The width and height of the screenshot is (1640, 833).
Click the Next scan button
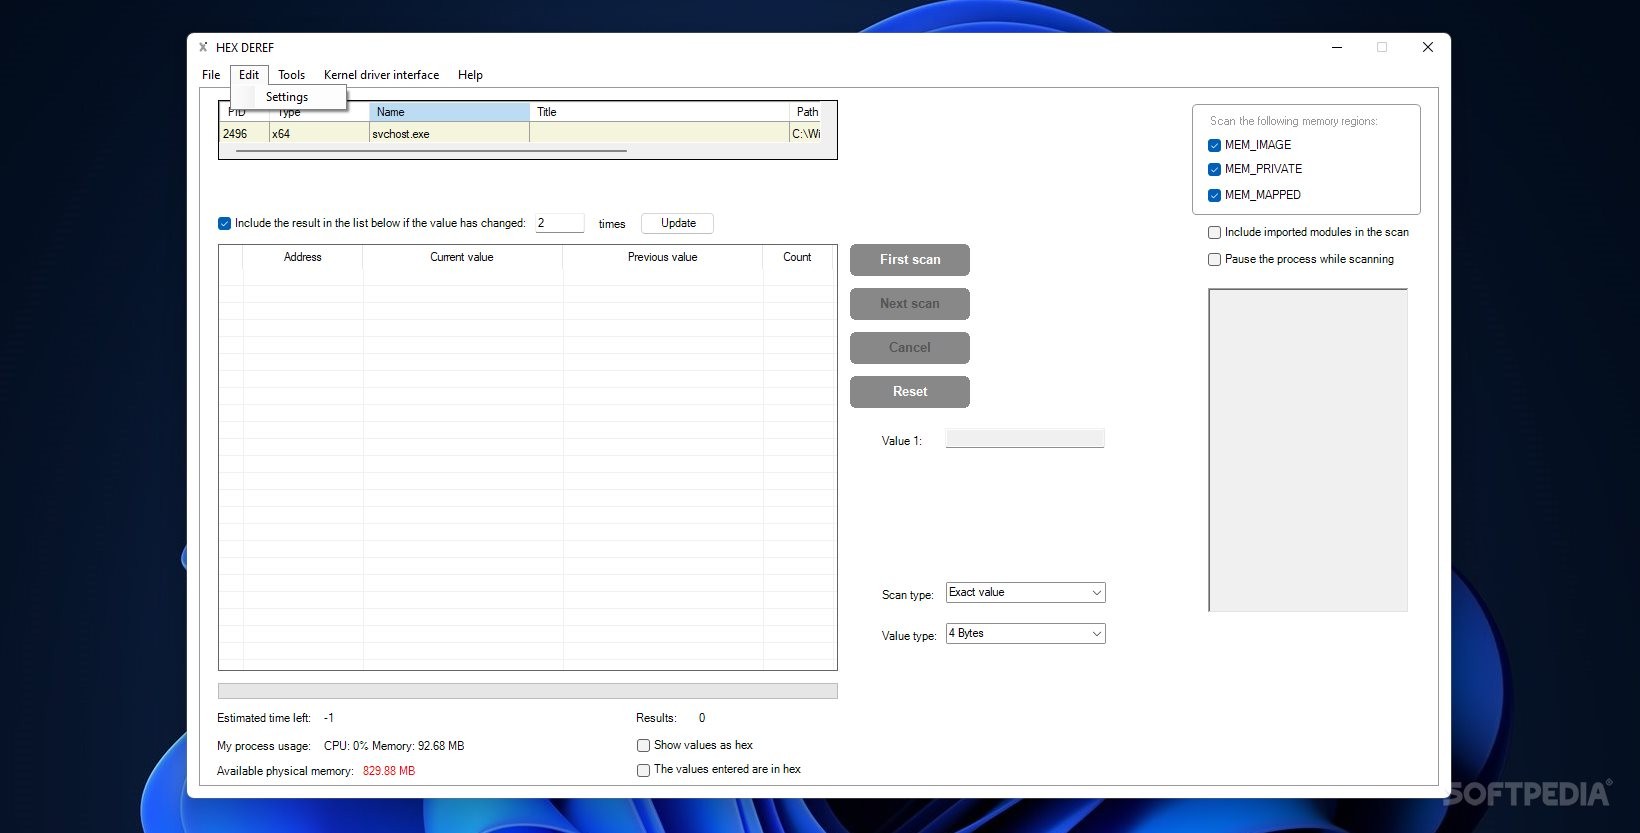click(x=910, y=303)
